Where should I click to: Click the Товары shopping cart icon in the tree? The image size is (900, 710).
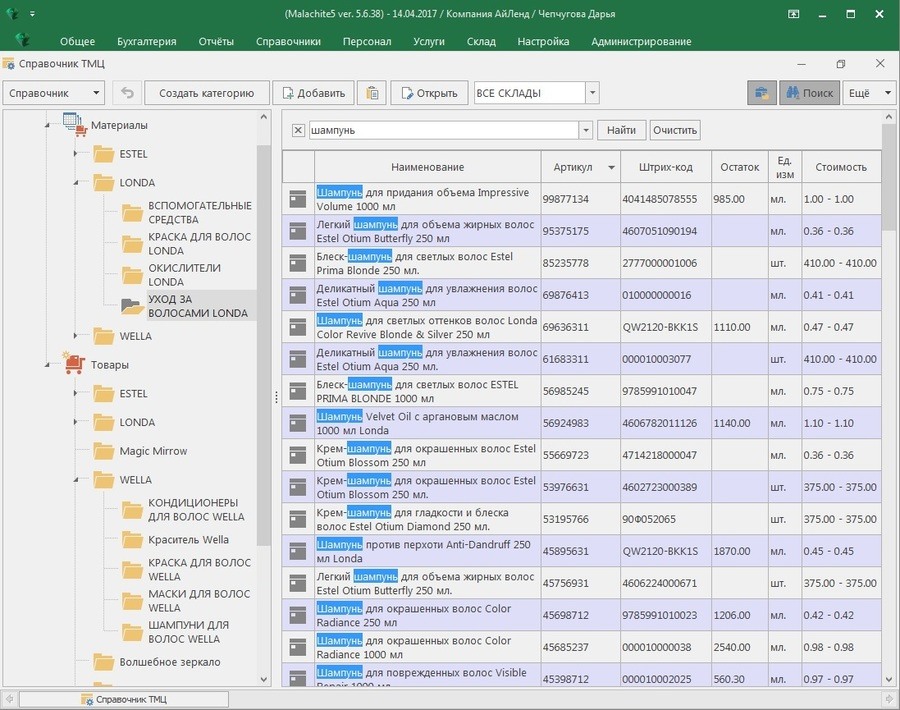[x=74, y=364]
